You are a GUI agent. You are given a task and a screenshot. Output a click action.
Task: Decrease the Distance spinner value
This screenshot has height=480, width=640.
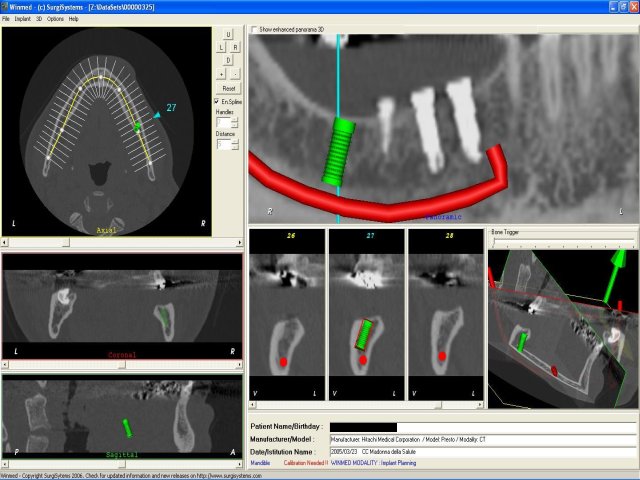click(x=235, y=147)
